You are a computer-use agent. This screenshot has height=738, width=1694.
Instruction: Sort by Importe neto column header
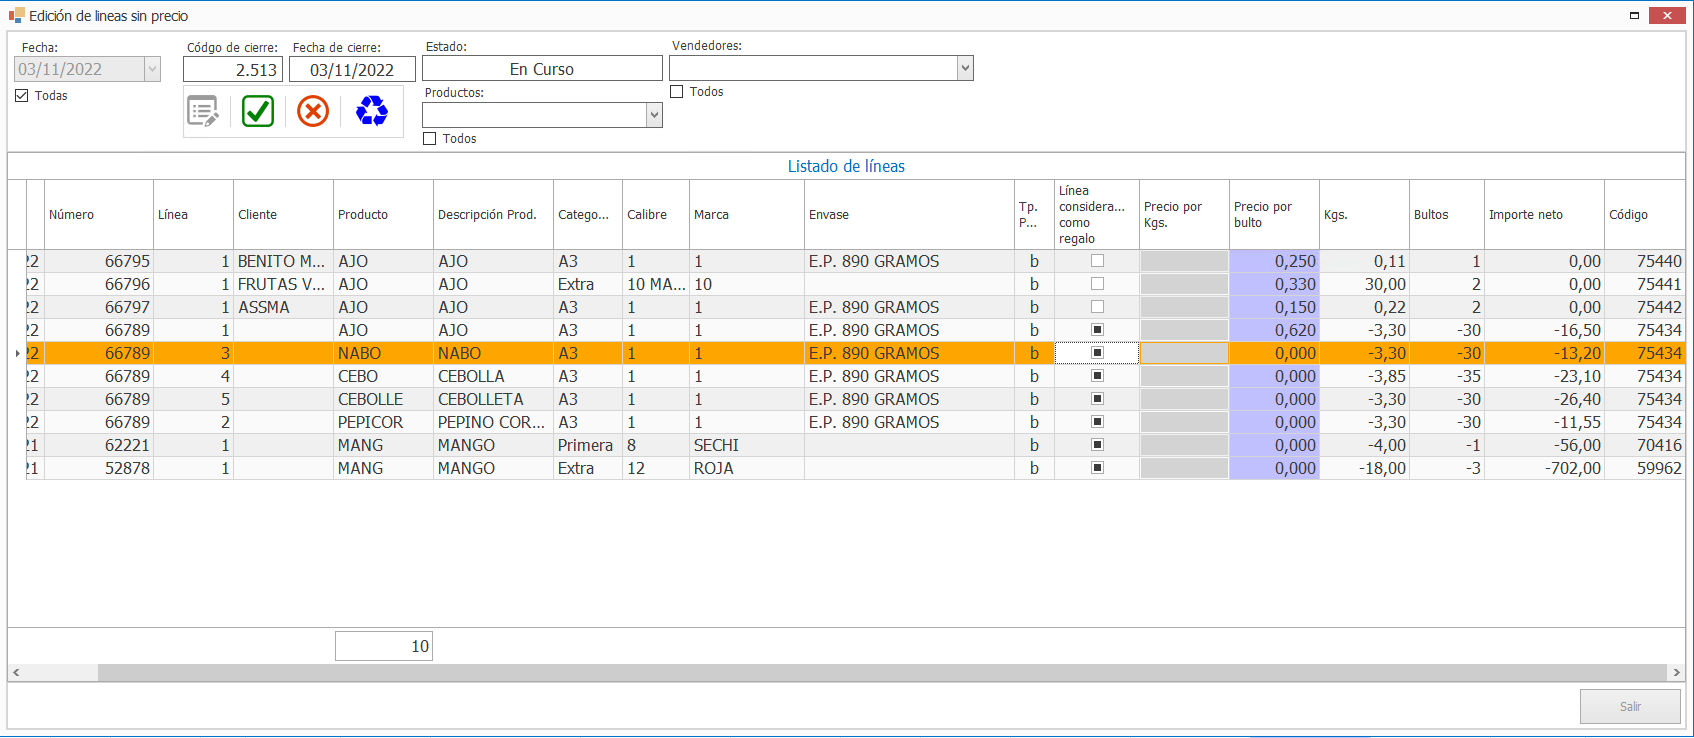[1525, 215]
